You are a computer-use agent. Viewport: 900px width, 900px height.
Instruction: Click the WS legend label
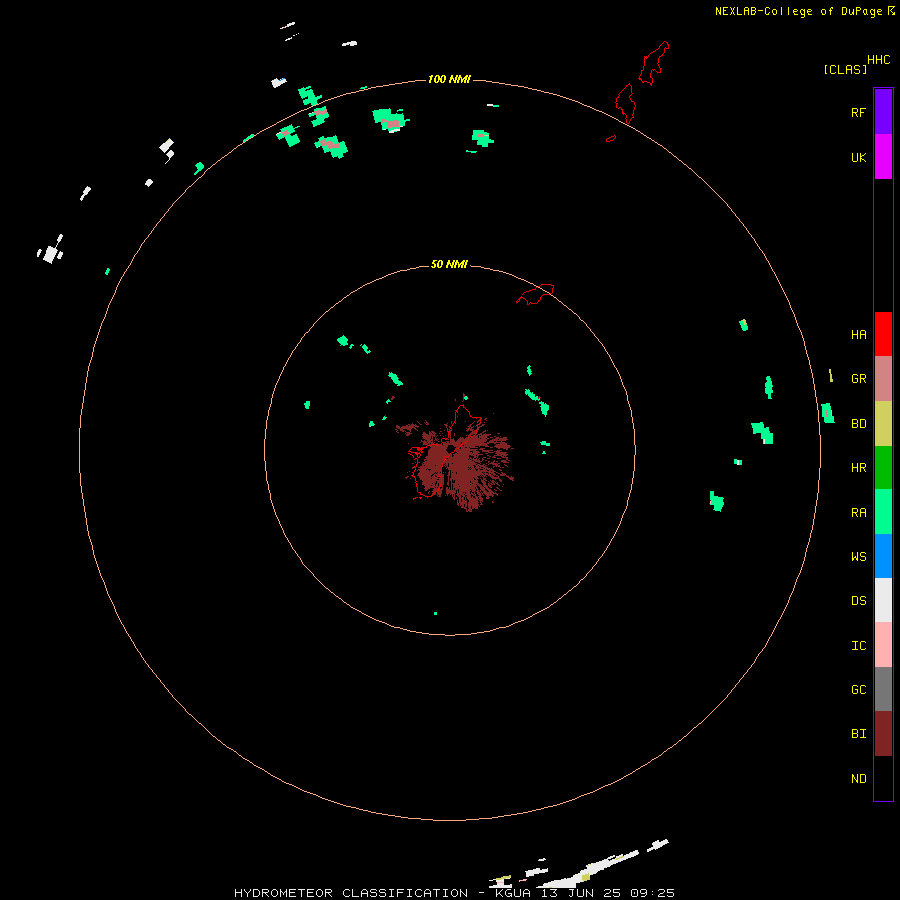[x=858, y=556]
